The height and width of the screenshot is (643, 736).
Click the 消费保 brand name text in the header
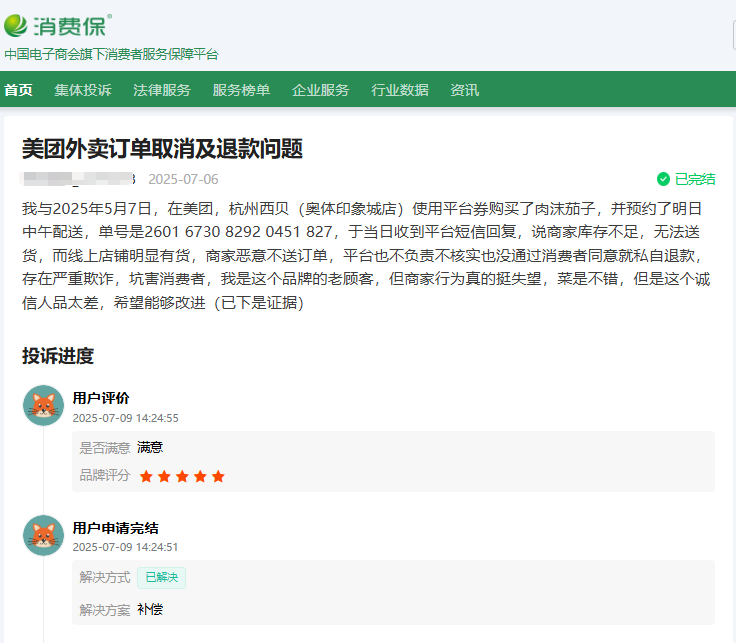click(x=69, y=26)
